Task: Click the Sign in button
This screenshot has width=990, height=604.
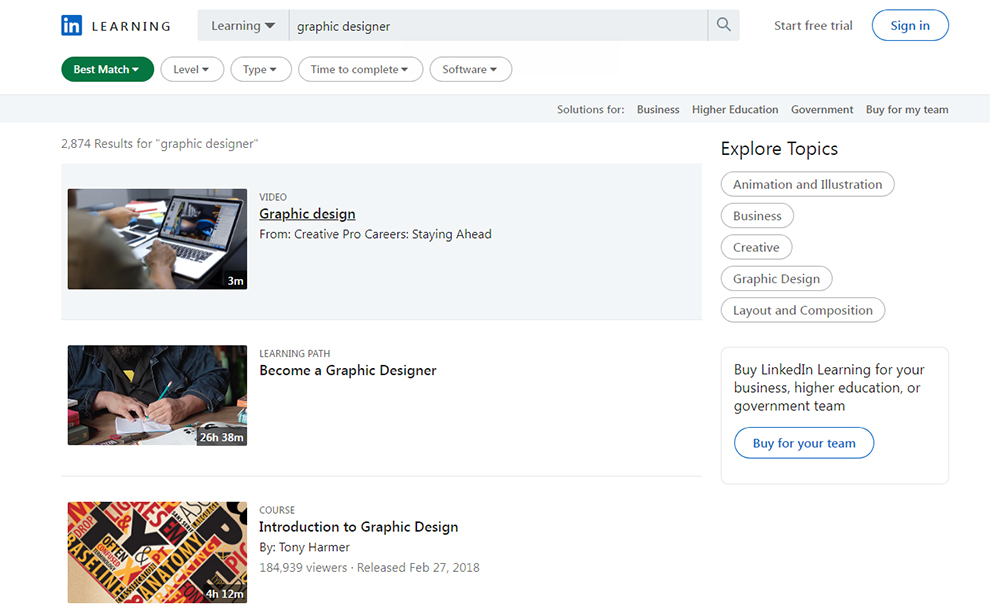Action: [x=910, y=25]
